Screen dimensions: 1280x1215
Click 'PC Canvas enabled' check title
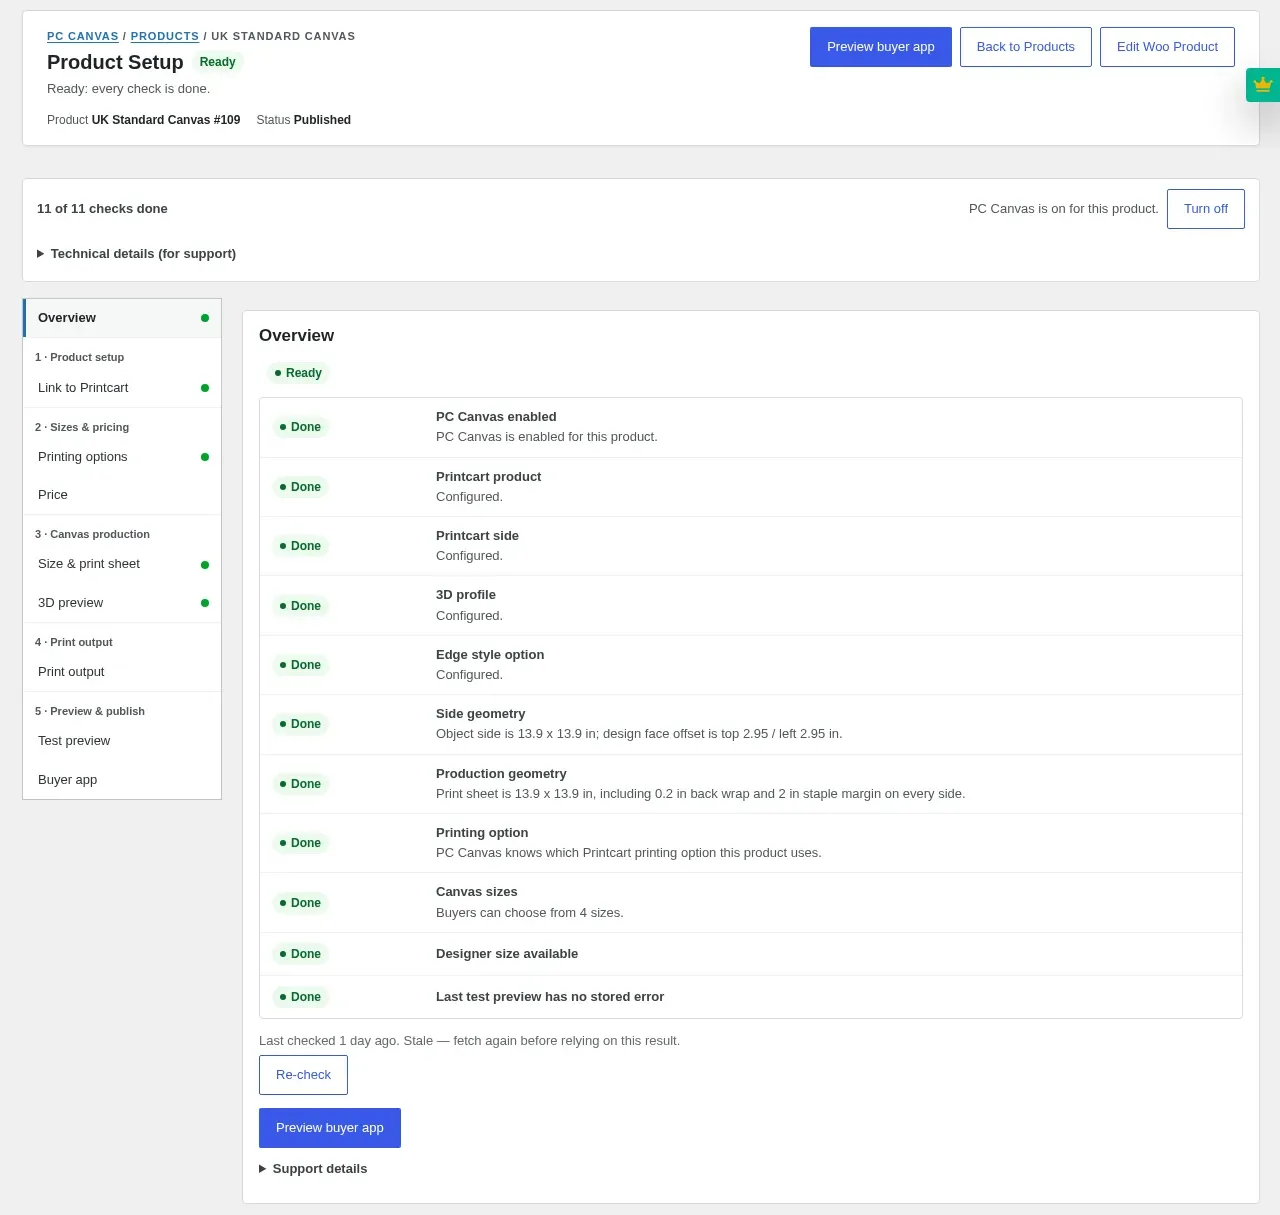click(496, 417)
